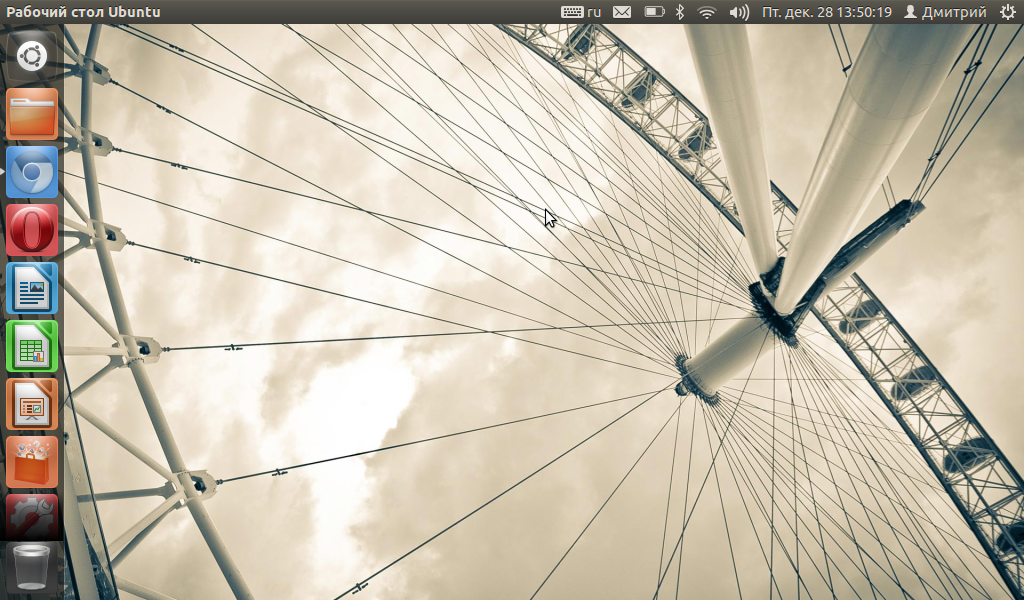The height and width of the screenshot is (600, 1024).
Task: Launch the Opera browser from the launcher
Action: click(x=32, y=230)
